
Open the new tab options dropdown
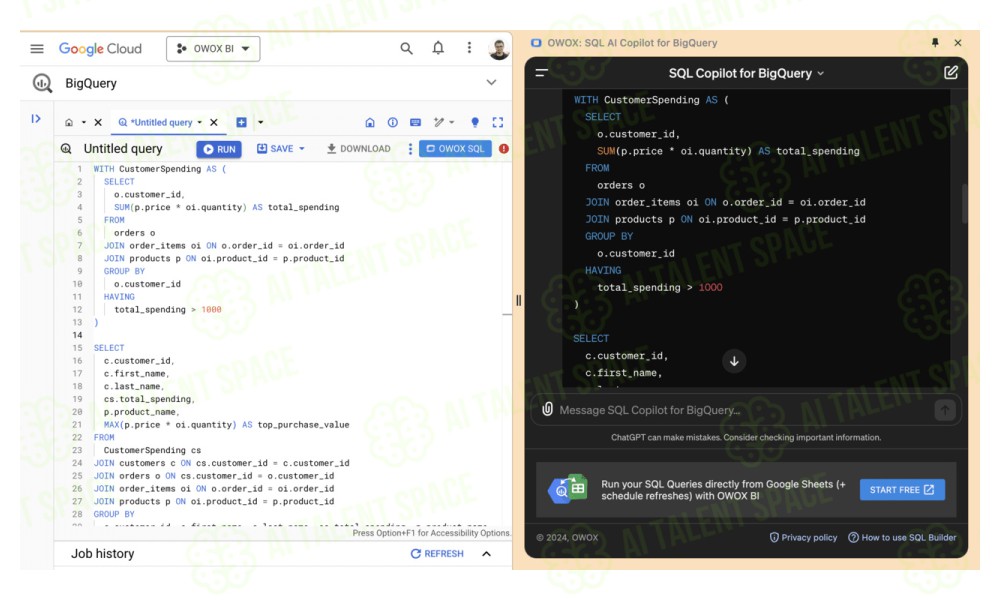pyautogui.click(x=260, y=122)
